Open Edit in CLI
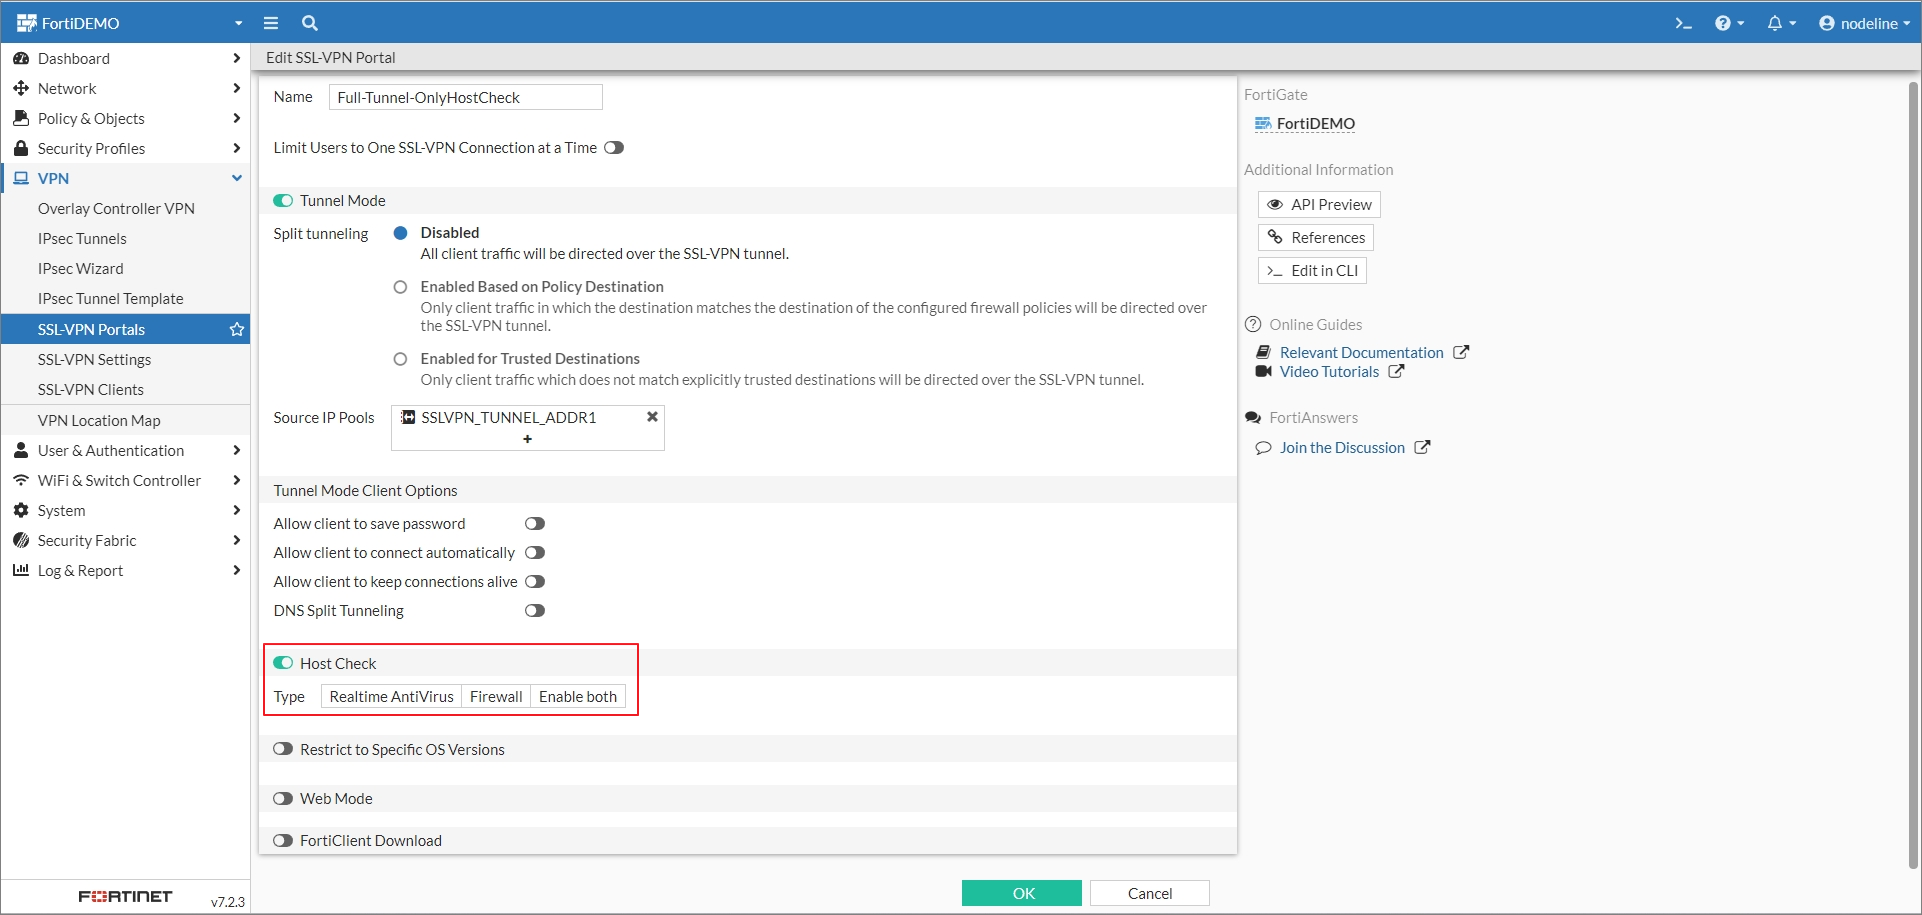1922x915 pixels. (x=1312, y=270)
